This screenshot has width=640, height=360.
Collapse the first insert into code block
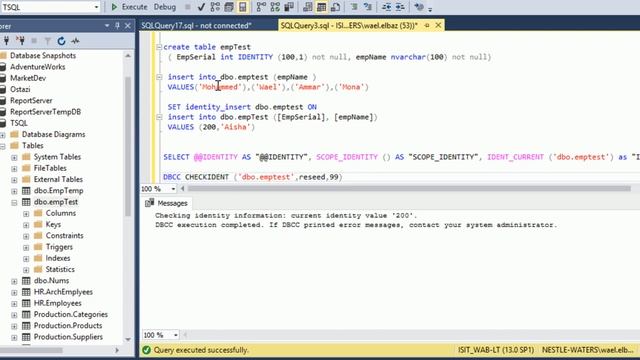coord(159,77)
